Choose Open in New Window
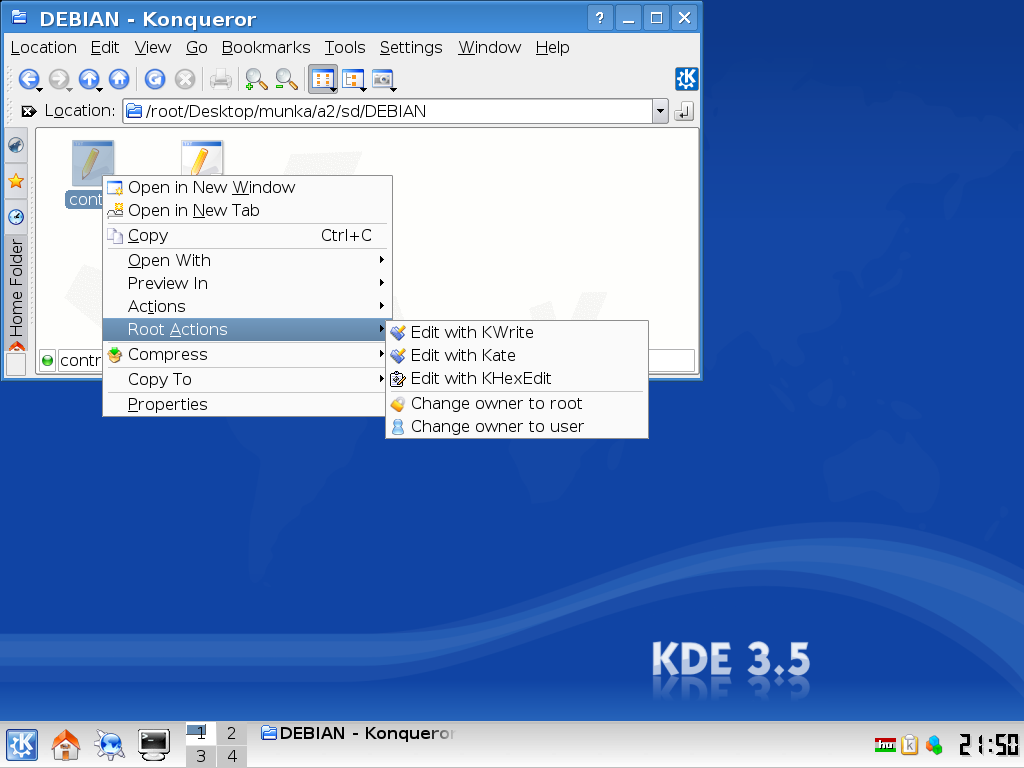The image size is (1024, 768). pyautogui.click(x=247, y=187)
